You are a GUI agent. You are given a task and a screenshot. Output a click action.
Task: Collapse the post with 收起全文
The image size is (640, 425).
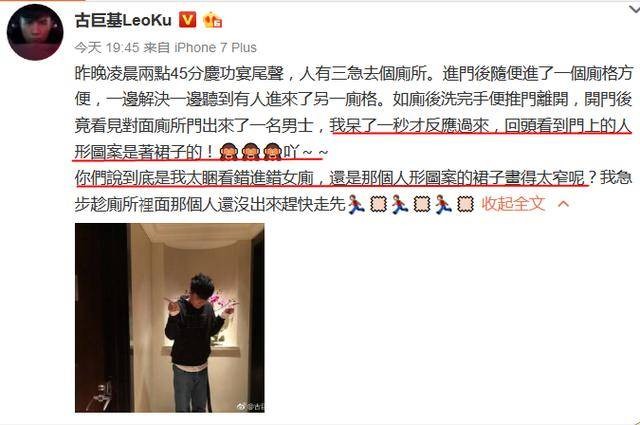513,203
